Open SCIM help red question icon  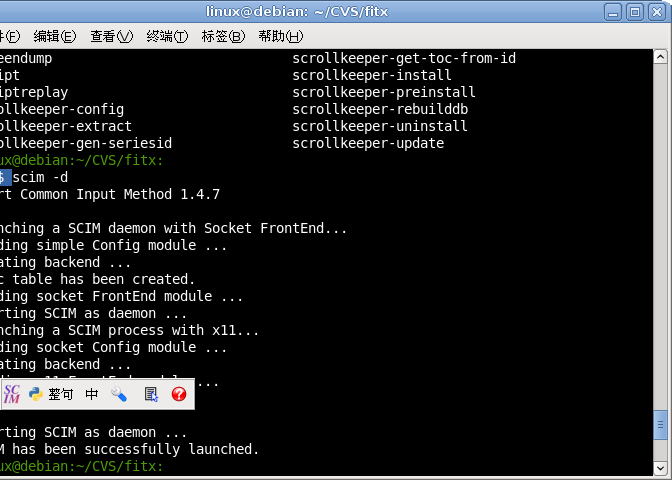click(179, 394)
